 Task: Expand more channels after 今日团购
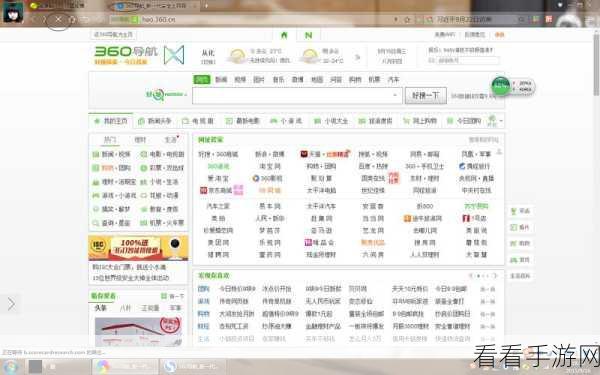coord(501,121)
